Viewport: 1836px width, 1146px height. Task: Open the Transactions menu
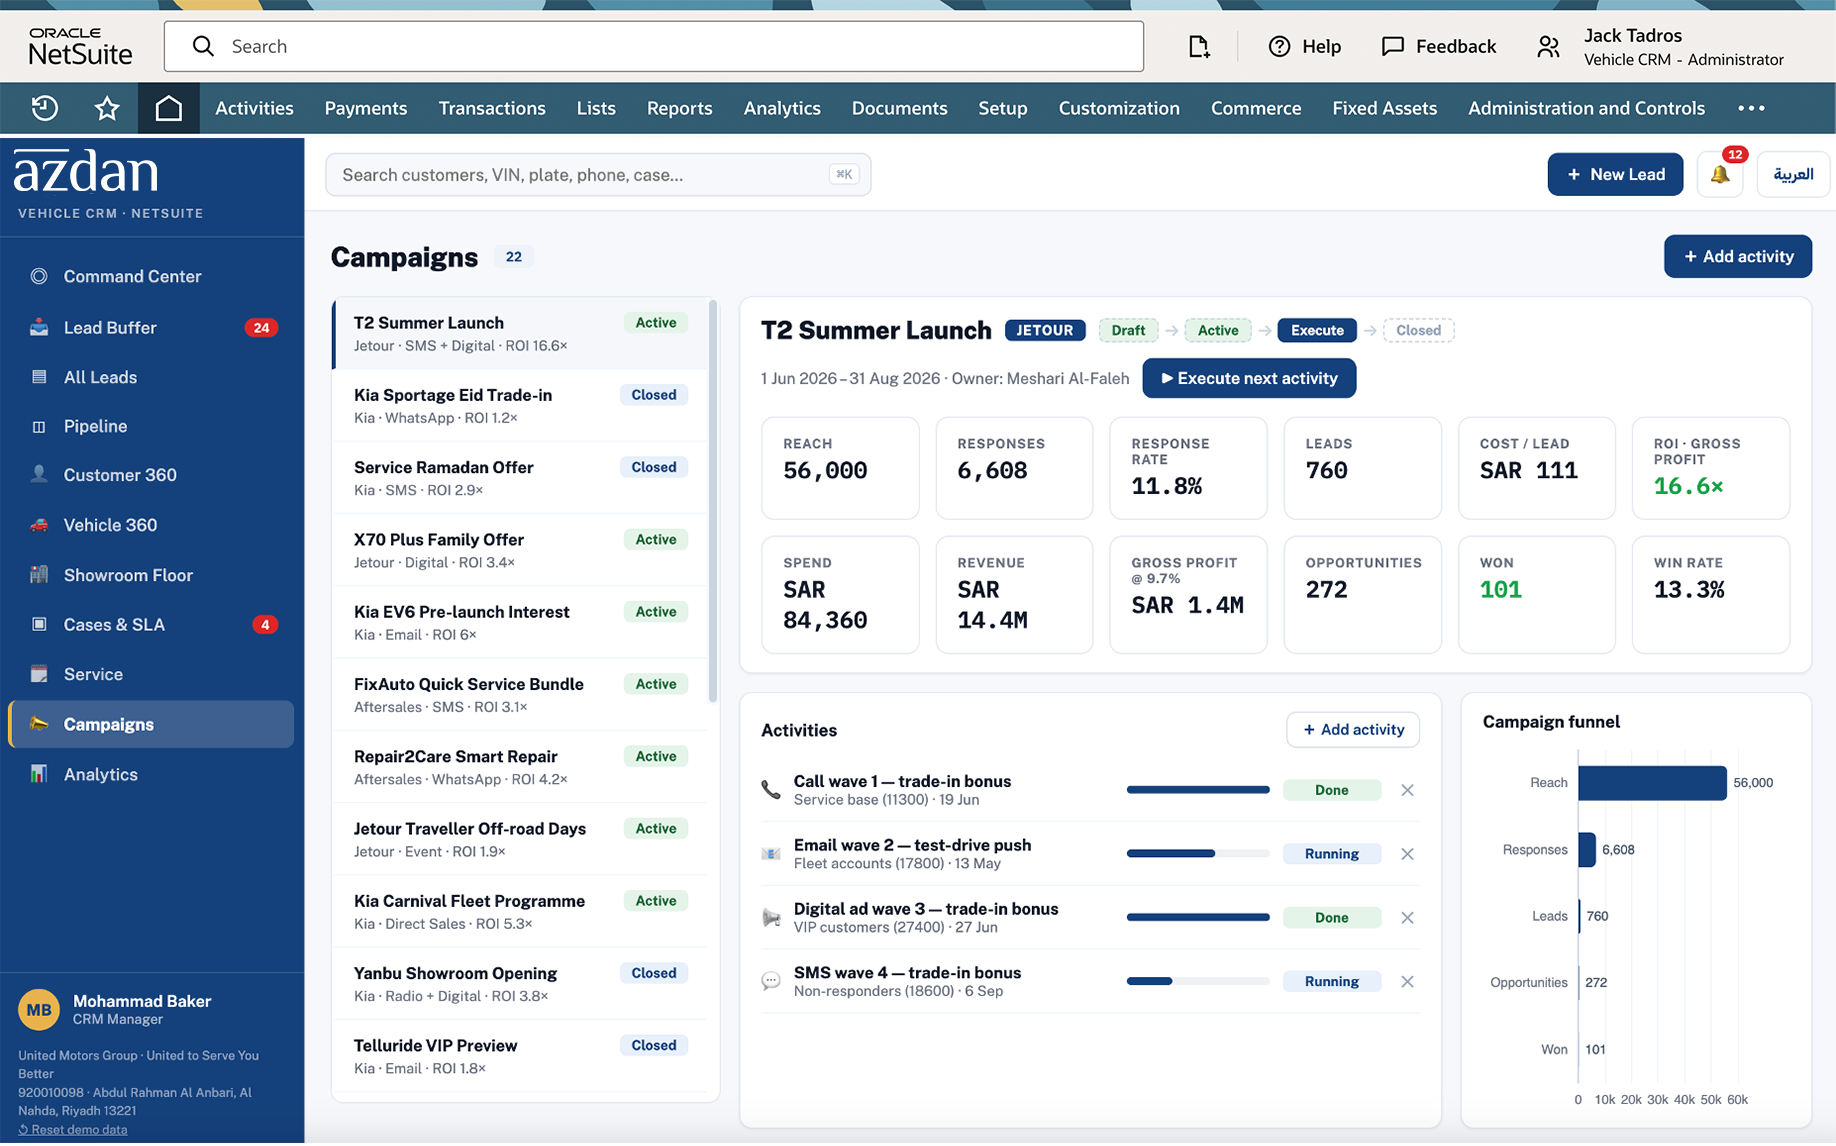coord(492,108)
